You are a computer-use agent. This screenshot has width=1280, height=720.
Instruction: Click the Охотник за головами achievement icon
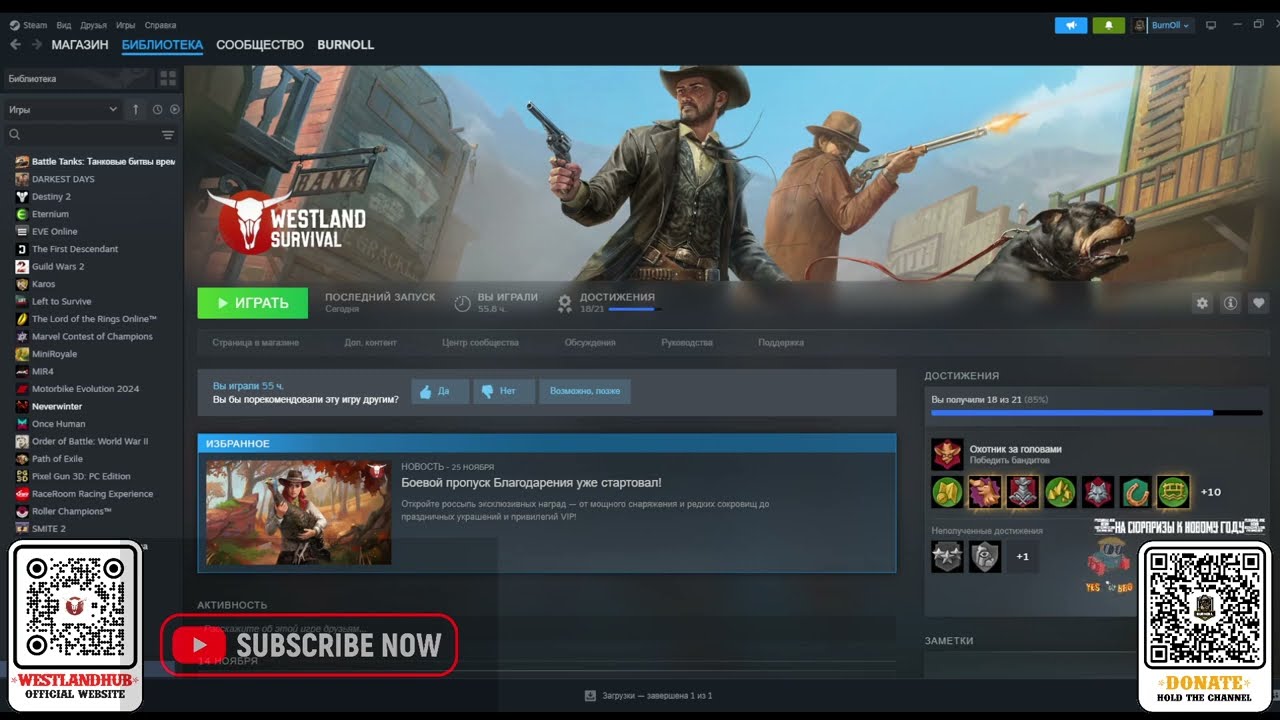(x=947, y=454)
